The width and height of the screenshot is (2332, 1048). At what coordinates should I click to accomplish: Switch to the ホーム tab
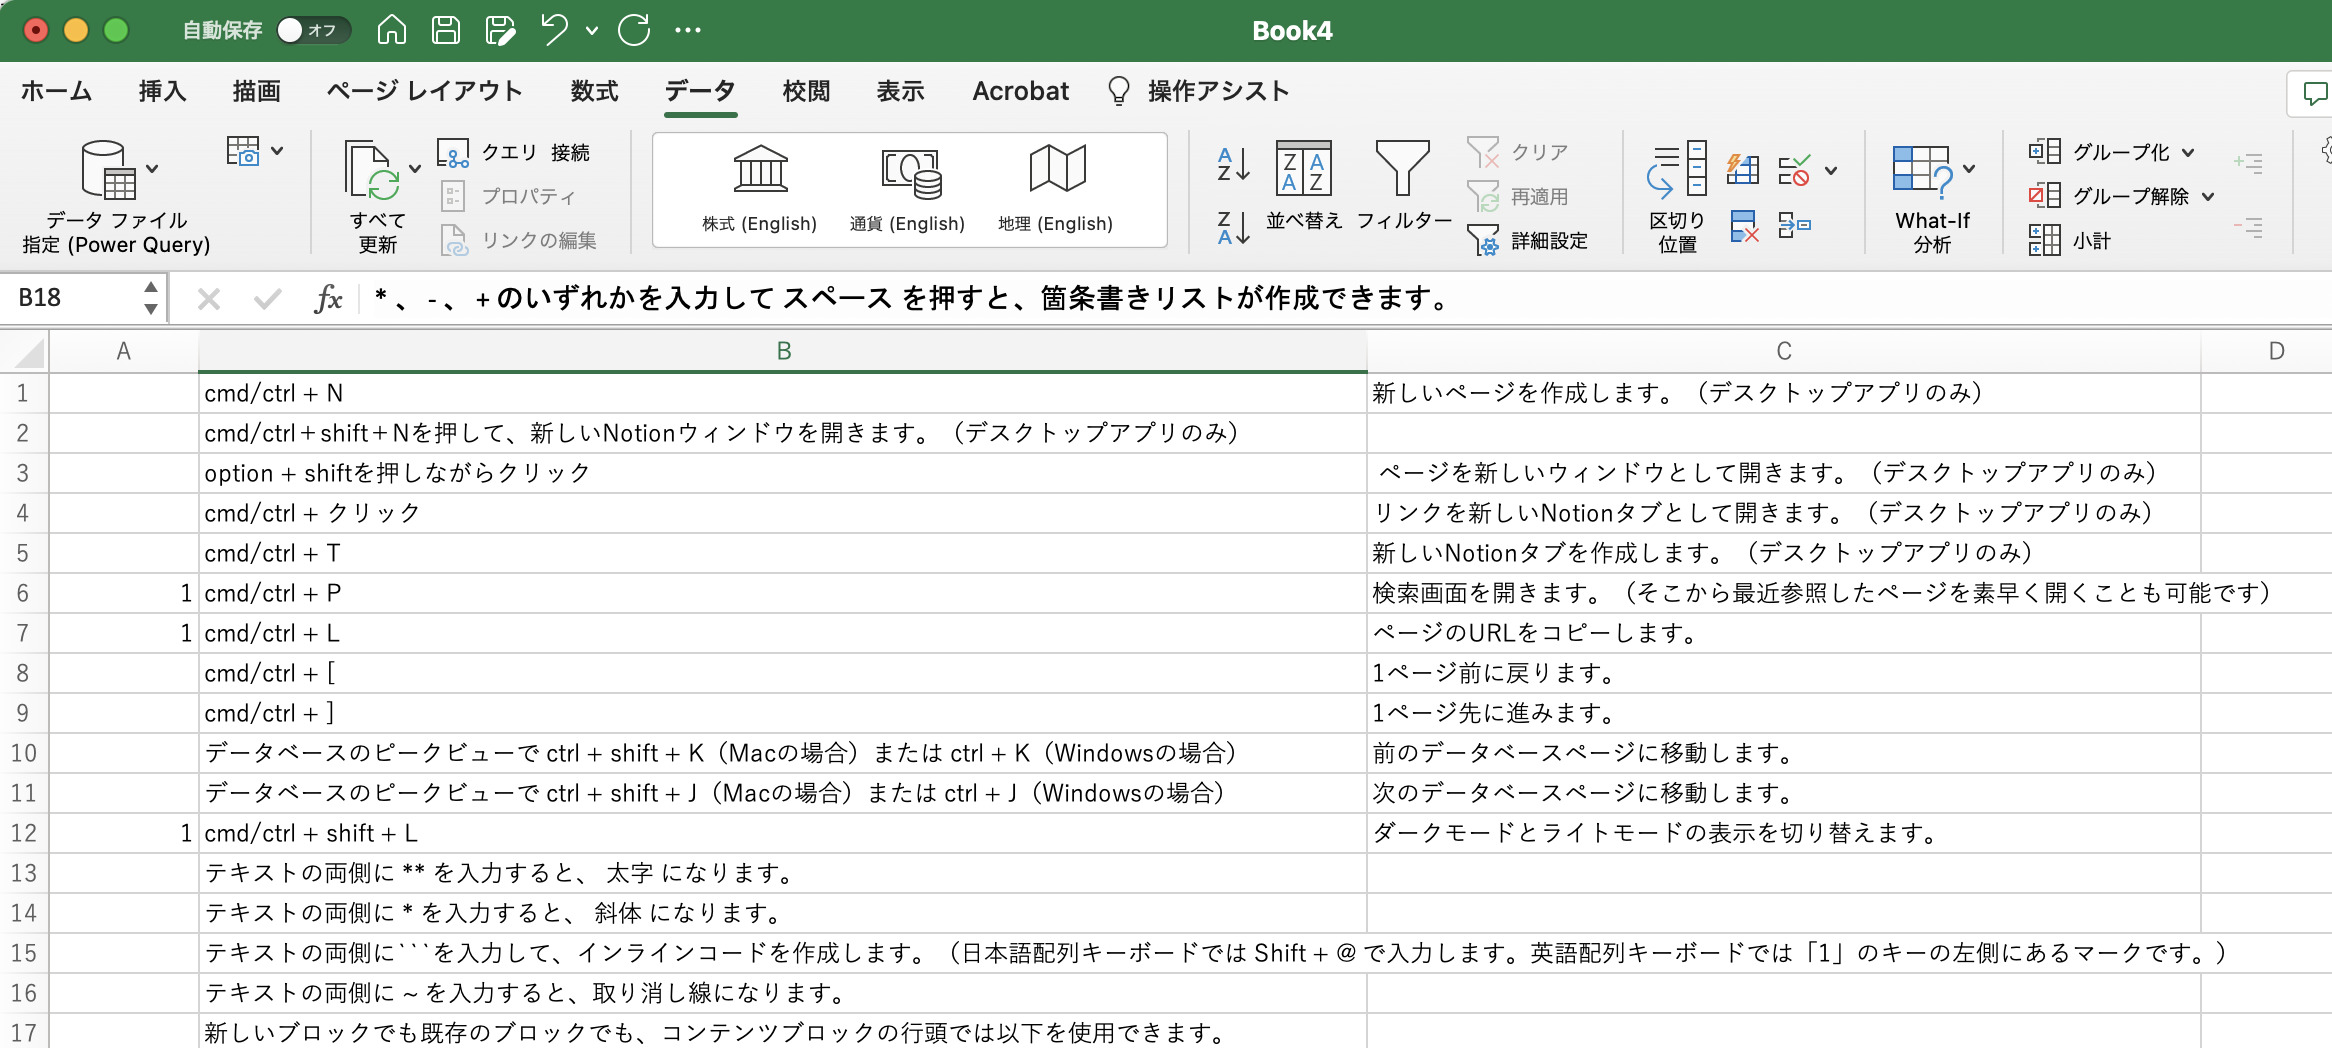(56, 91)
